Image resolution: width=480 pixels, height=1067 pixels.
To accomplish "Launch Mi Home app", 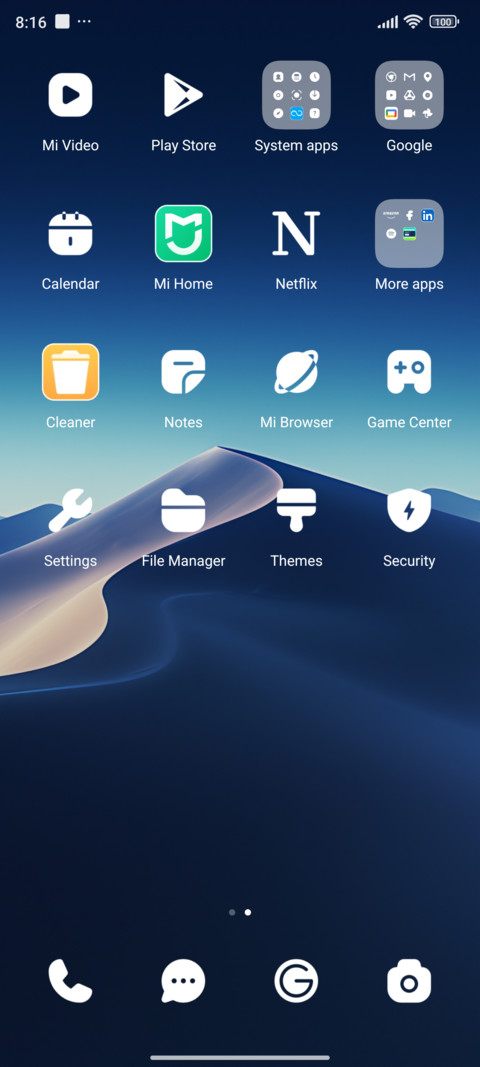I will (x=183, y=233).
